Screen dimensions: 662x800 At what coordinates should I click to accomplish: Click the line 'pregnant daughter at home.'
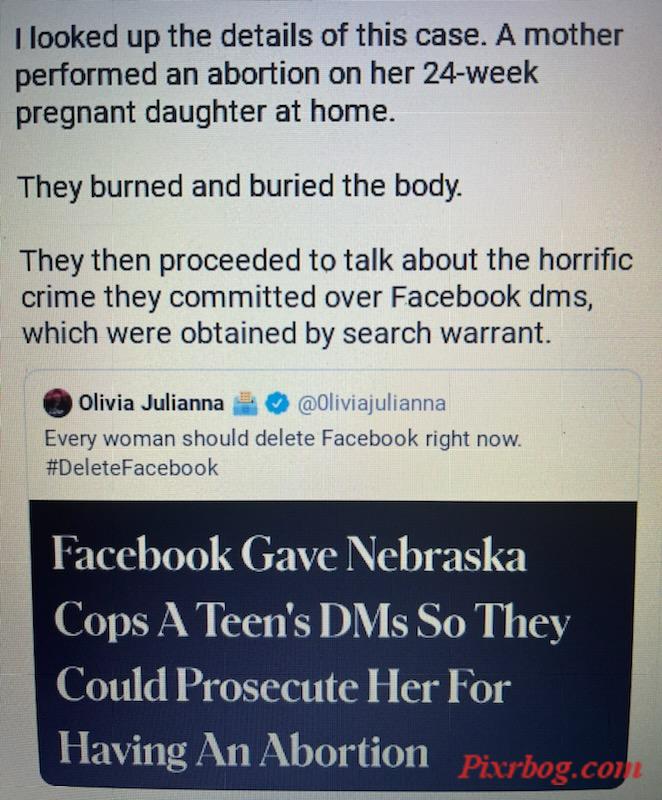coord(205,112)
